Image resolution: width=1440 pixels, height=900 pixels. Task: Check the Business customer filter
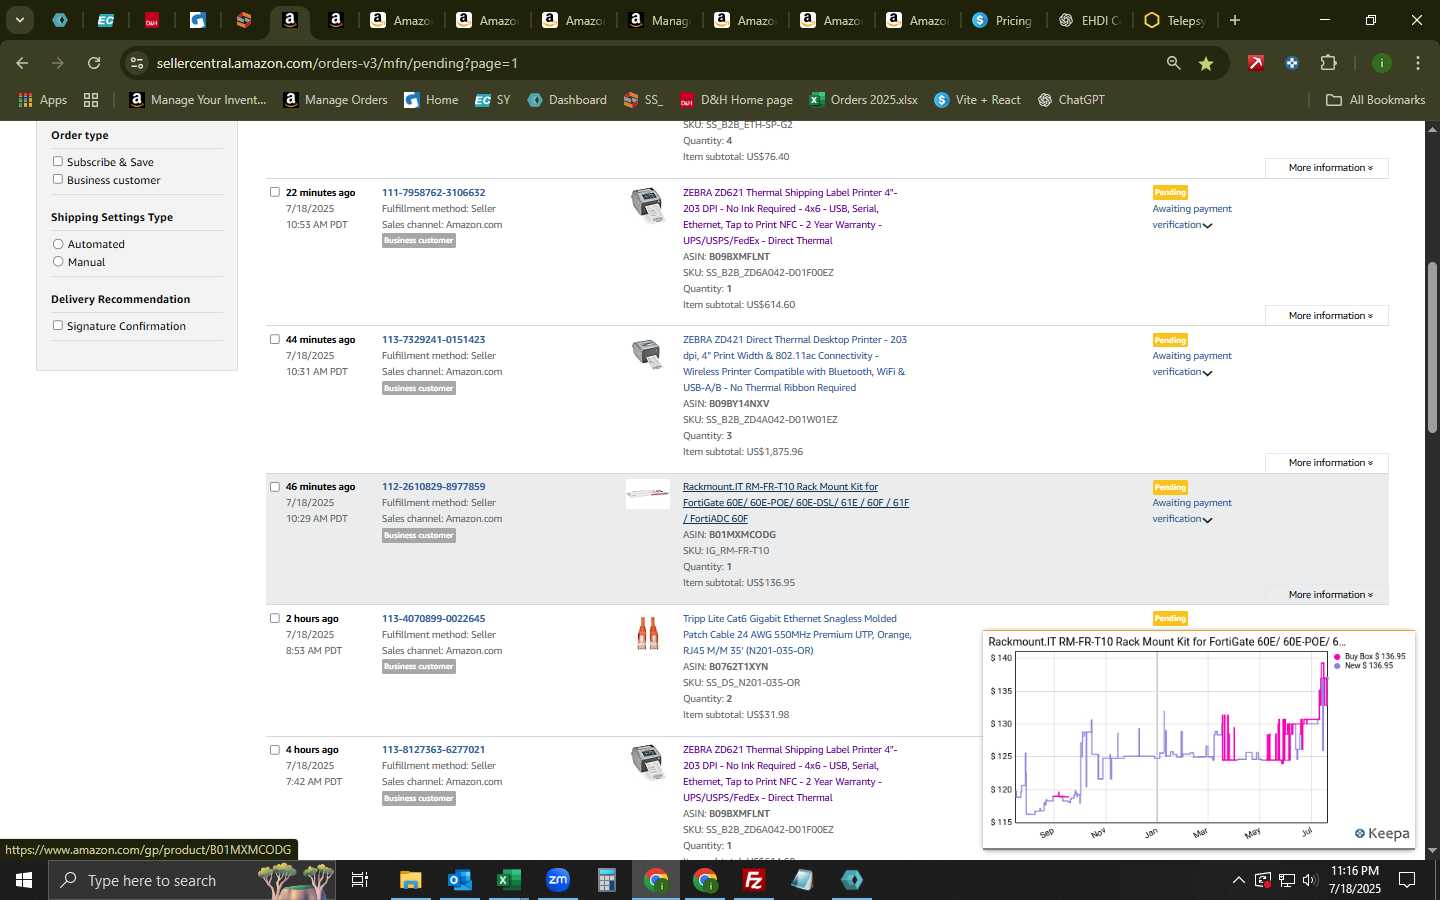[x=58, y=179]
